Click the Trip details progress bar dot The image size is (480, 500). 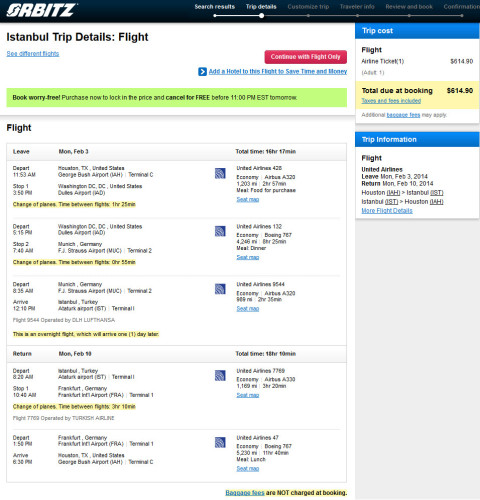click(262, 16)
